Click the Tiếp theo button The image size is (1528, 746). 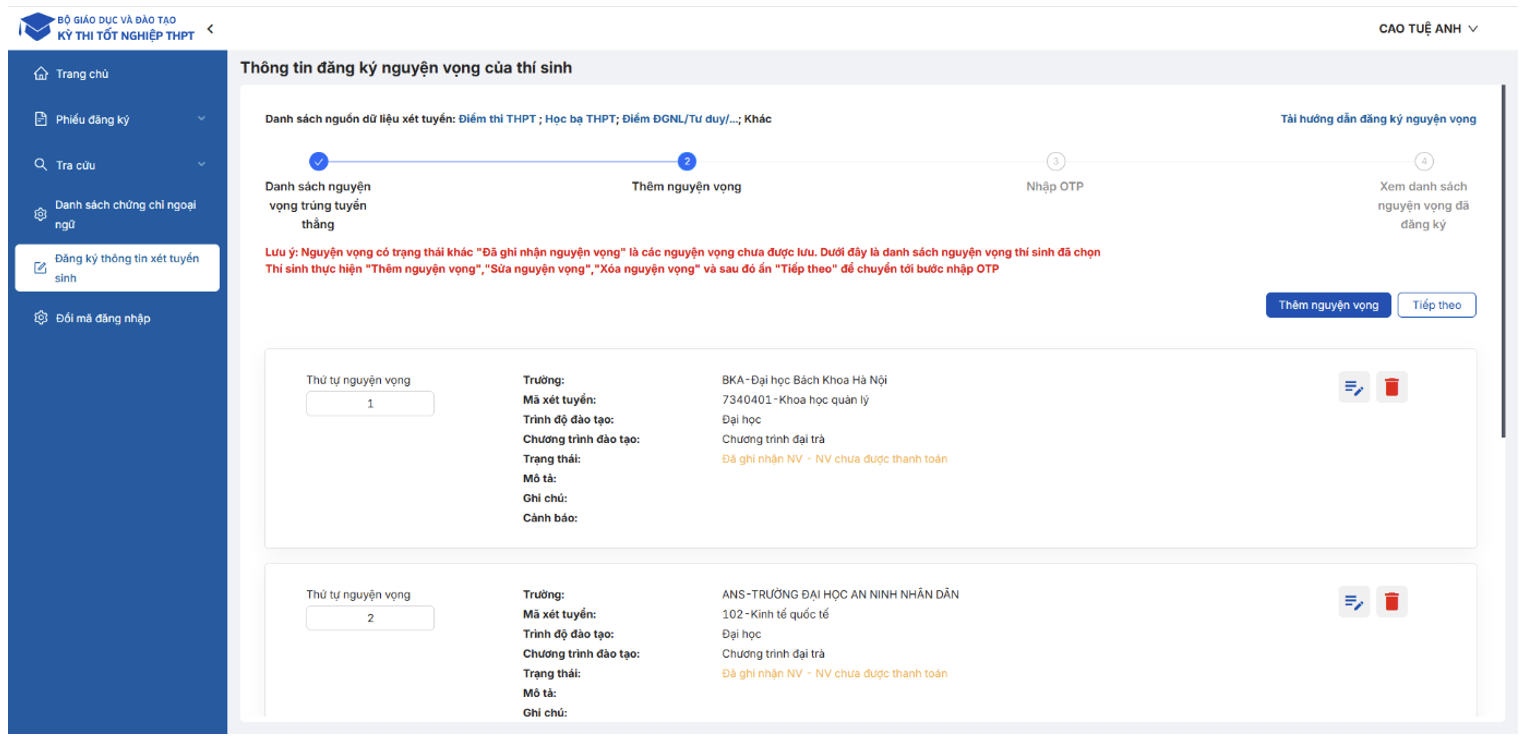[1436, 305]
